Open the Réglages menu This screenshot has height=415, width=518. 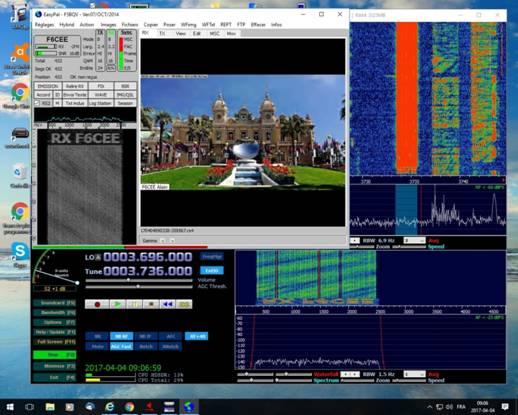coord(44,25)
